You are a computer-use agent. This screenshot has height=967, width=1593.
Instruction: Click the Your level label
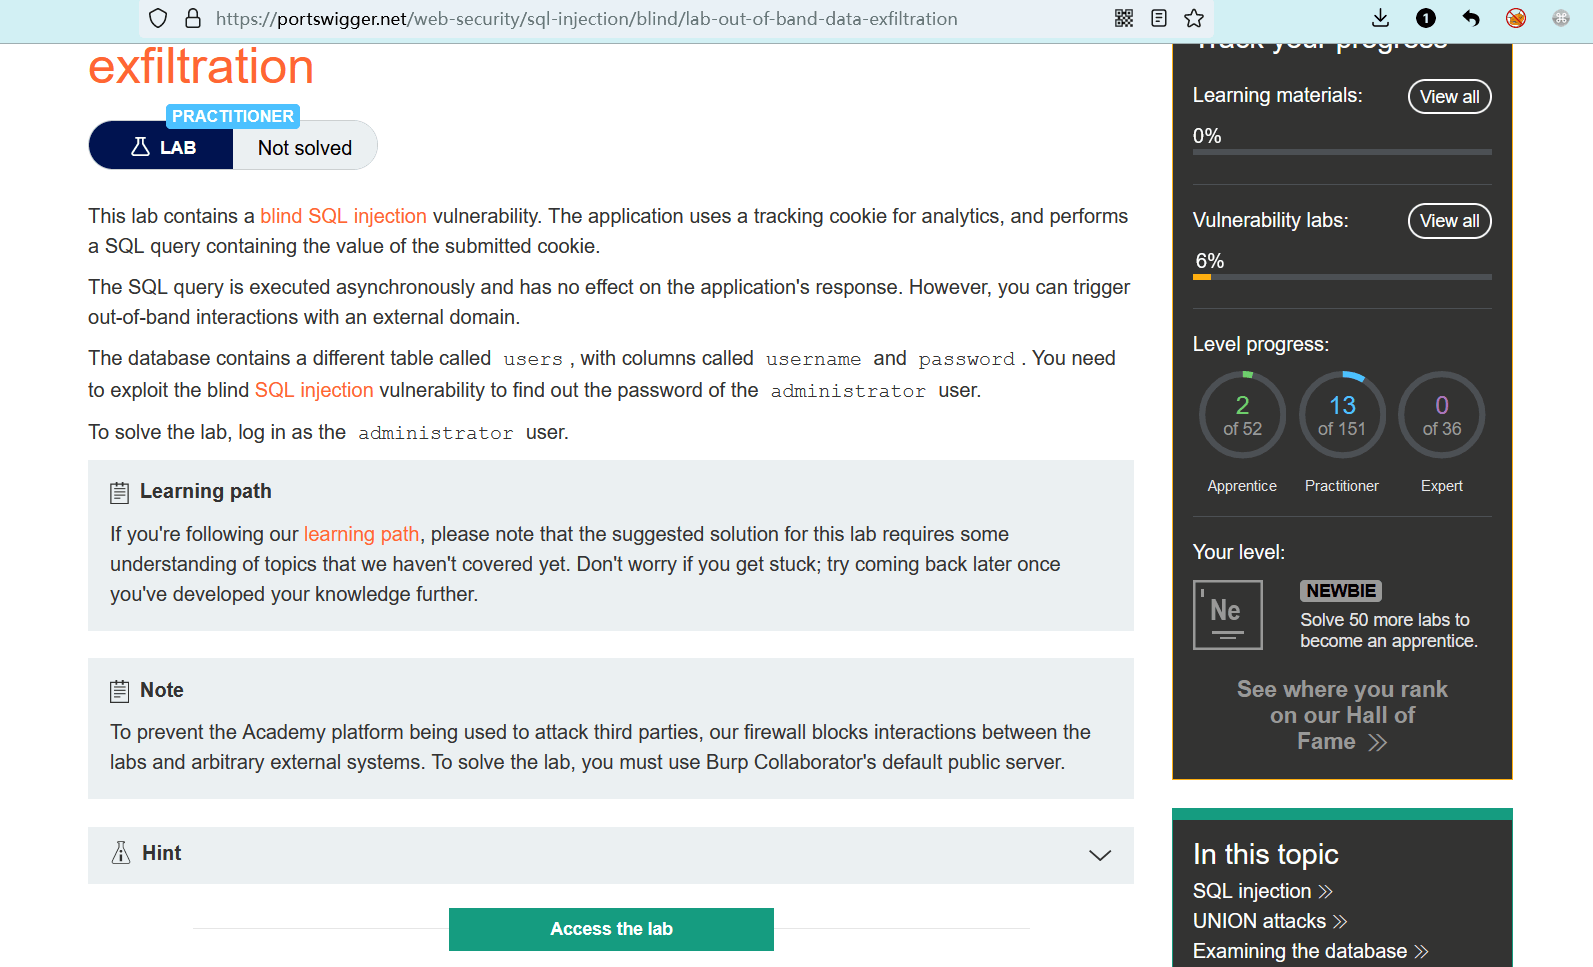[x=1239, y=552]
